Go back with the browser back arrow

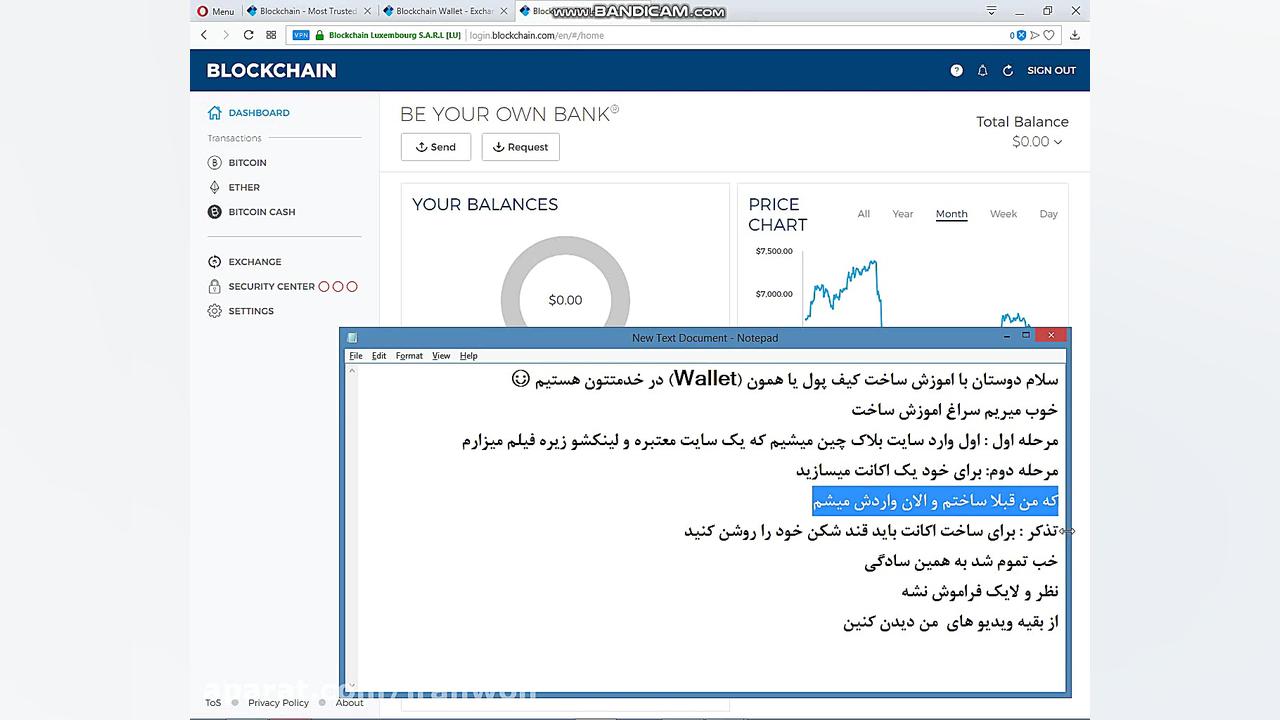coord(204,35)
